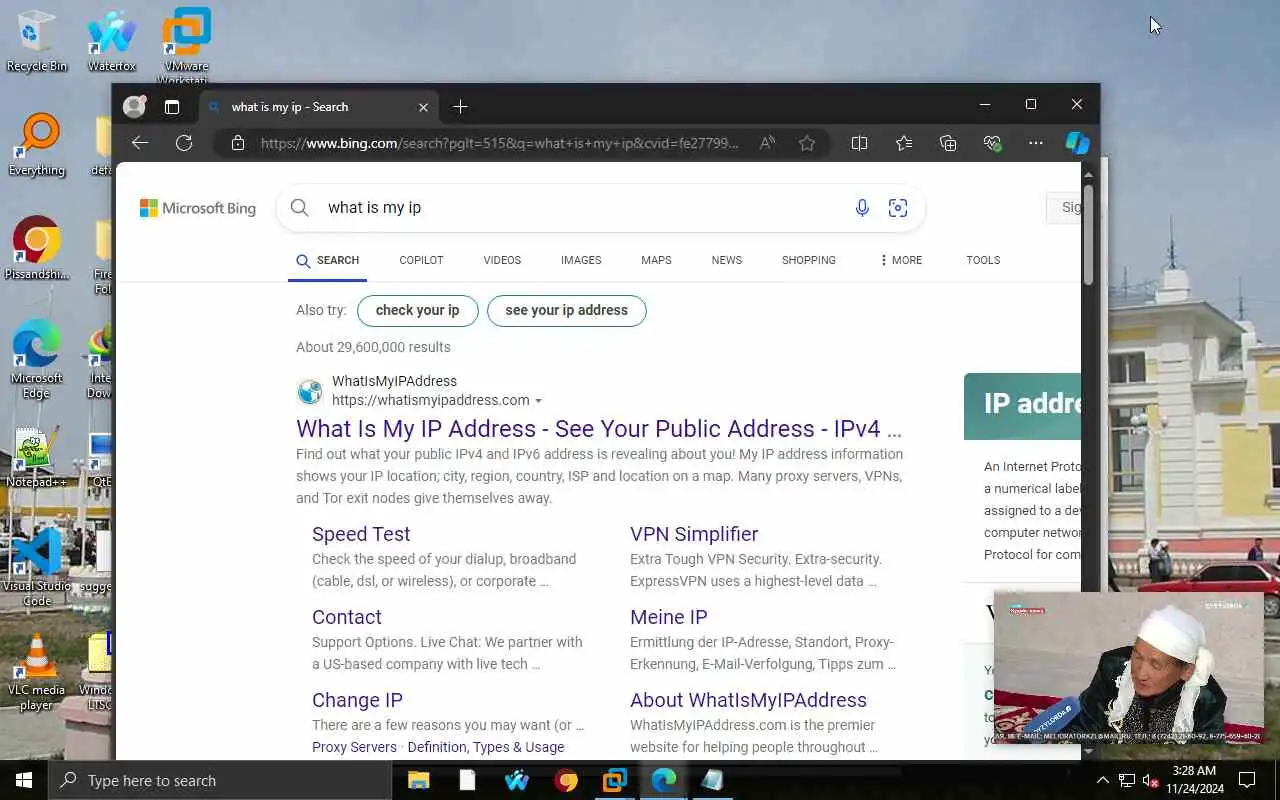Screen dimensions: 1280x800
Task: Open Waterfox desktop shortcut
Action: point(112,42)
